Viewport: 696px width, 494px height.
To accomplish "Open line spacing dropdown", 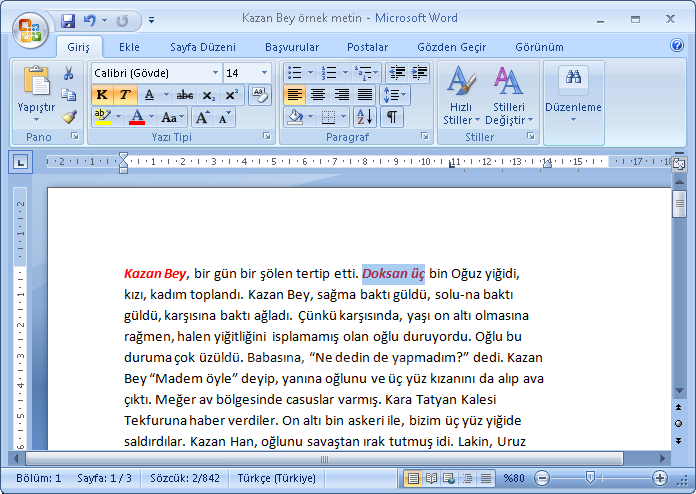I will click(x=395, y=95).
